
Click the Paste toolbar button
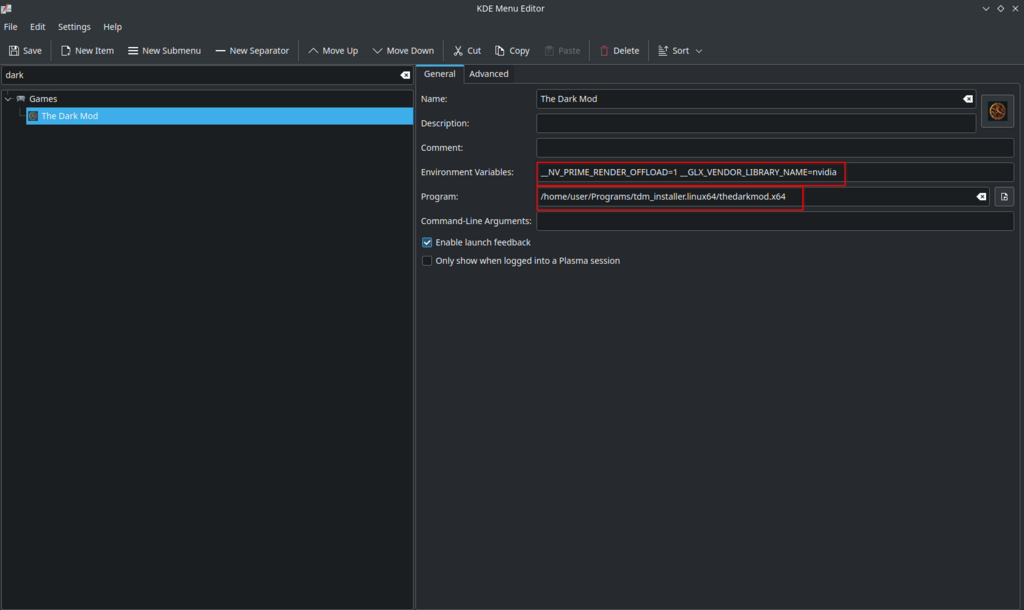562,50
